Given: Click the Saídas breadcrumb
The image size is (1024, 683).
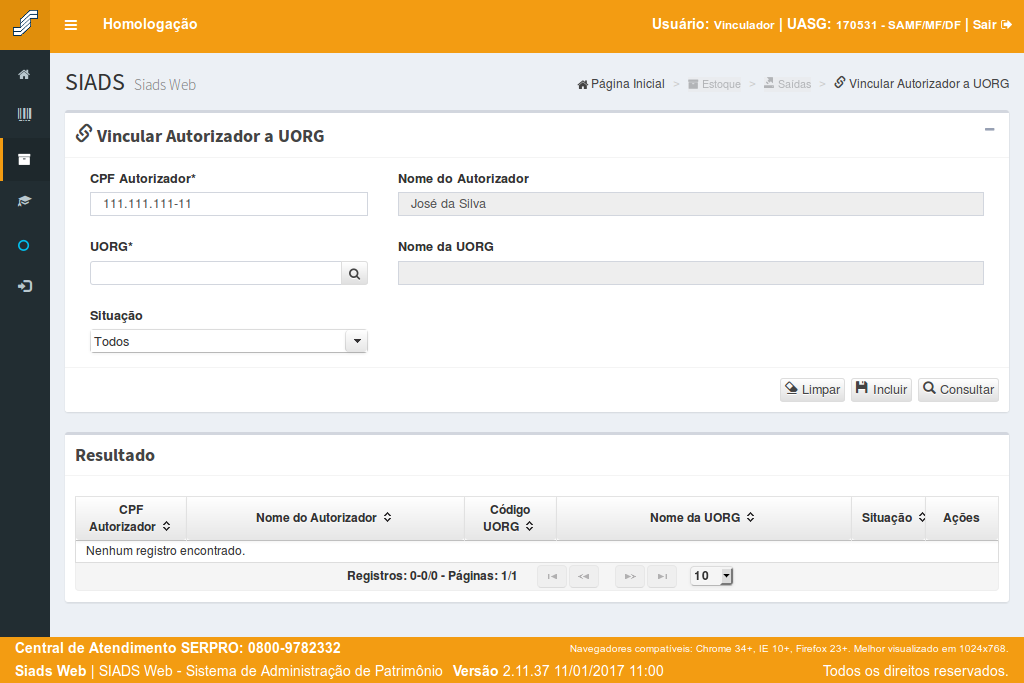Looking at the screenshot, I should [x=788, y=84].
